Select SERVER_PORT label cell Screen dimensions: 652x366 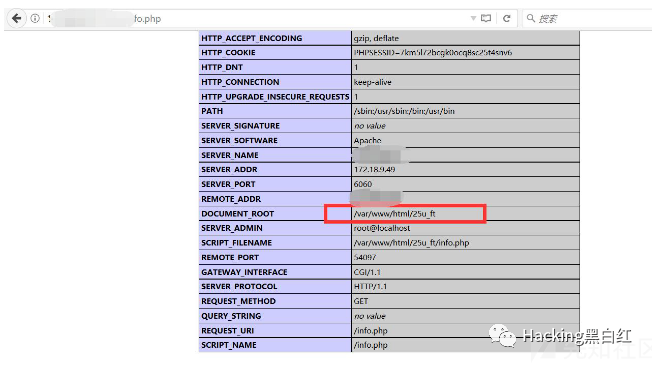coord(275,184)
